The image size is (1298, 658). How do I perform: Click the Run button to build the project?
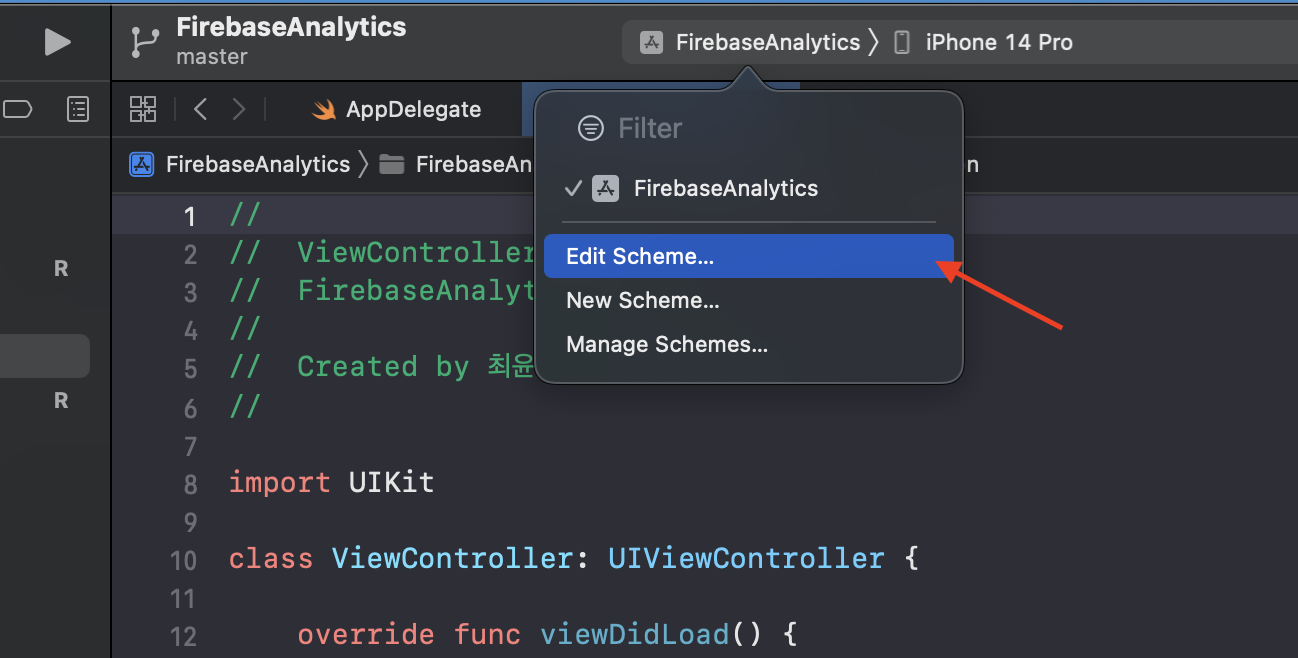pyautogui.click(x=57, y=42)
